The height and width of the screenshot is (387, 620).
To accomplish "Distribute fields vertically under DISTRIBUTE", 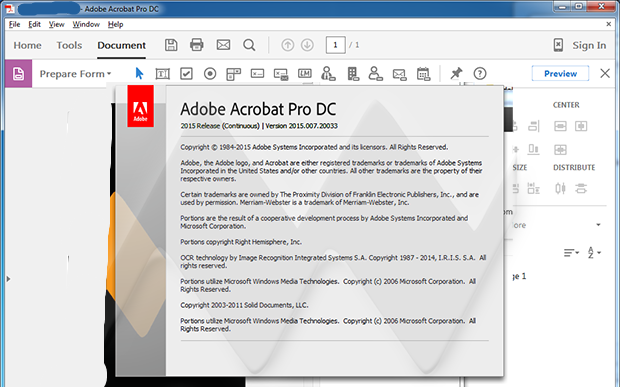I will click(581, 188).
